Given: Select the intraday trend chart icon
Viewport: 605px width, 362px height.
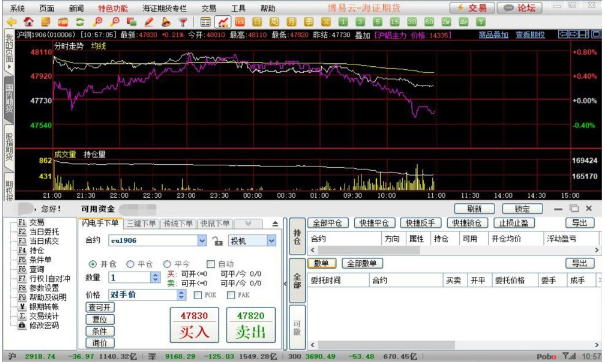Looking at the screenshot, I should (x=223, y=22).
